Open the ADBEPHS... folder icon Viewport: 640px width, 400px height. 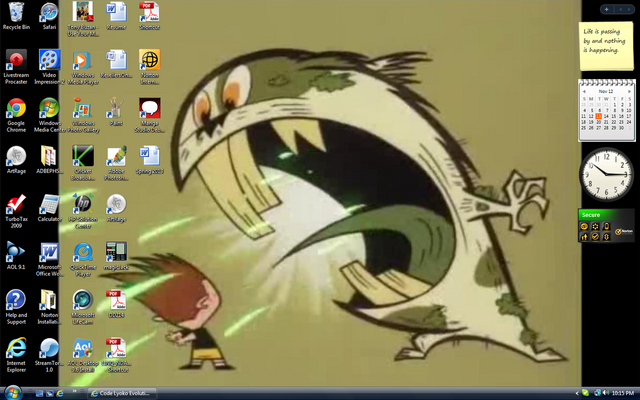coord(49,160)
